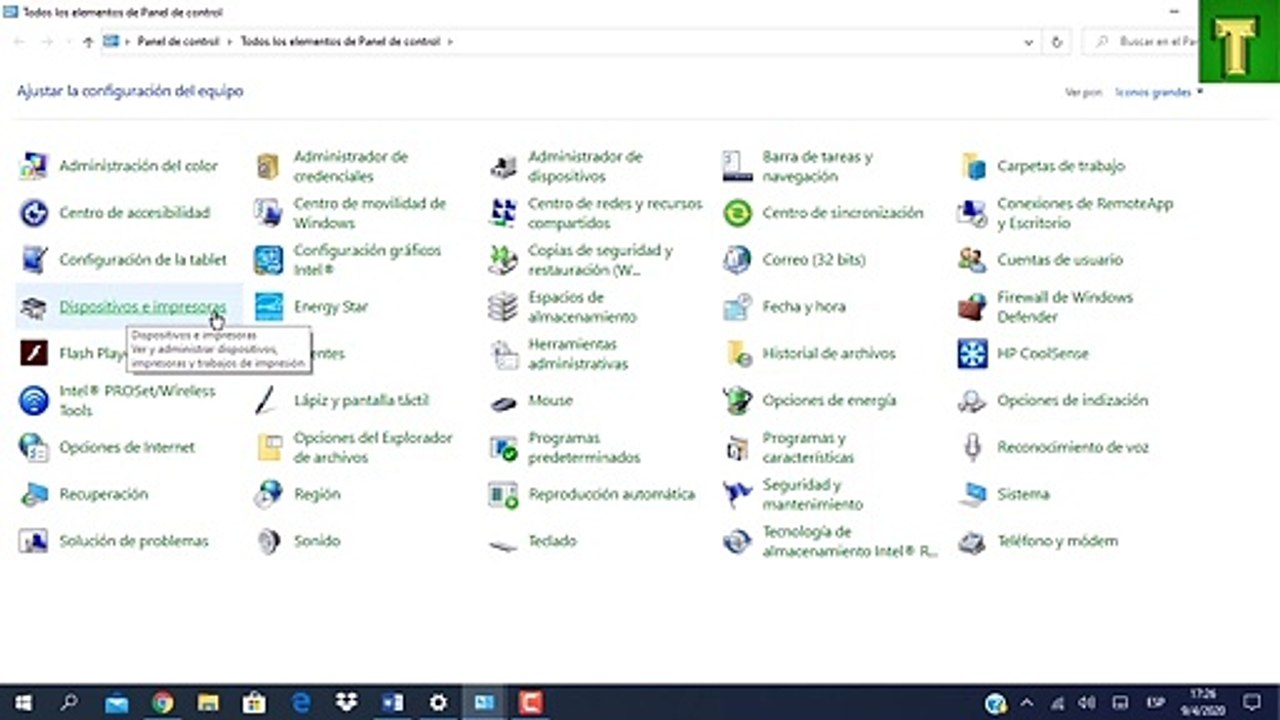Open the Teléfono y módem link
This screenshot has height=720, width=1280.
pos(1057,541)
